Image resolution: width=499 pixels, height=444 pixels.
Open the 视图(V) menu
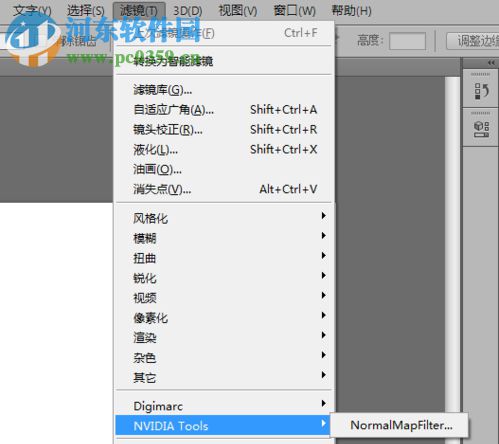[x=238, y=11]
